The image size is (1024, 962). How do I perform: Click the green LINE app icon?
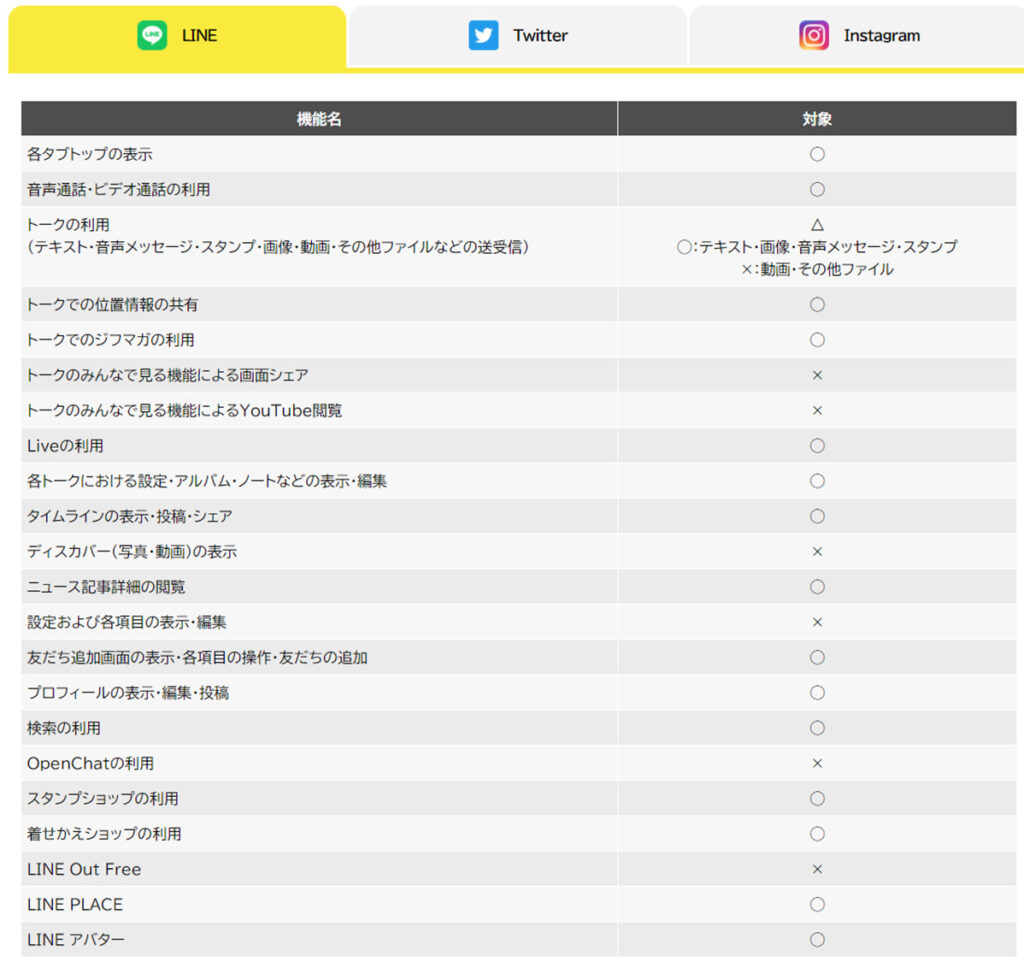pos(152,35)
